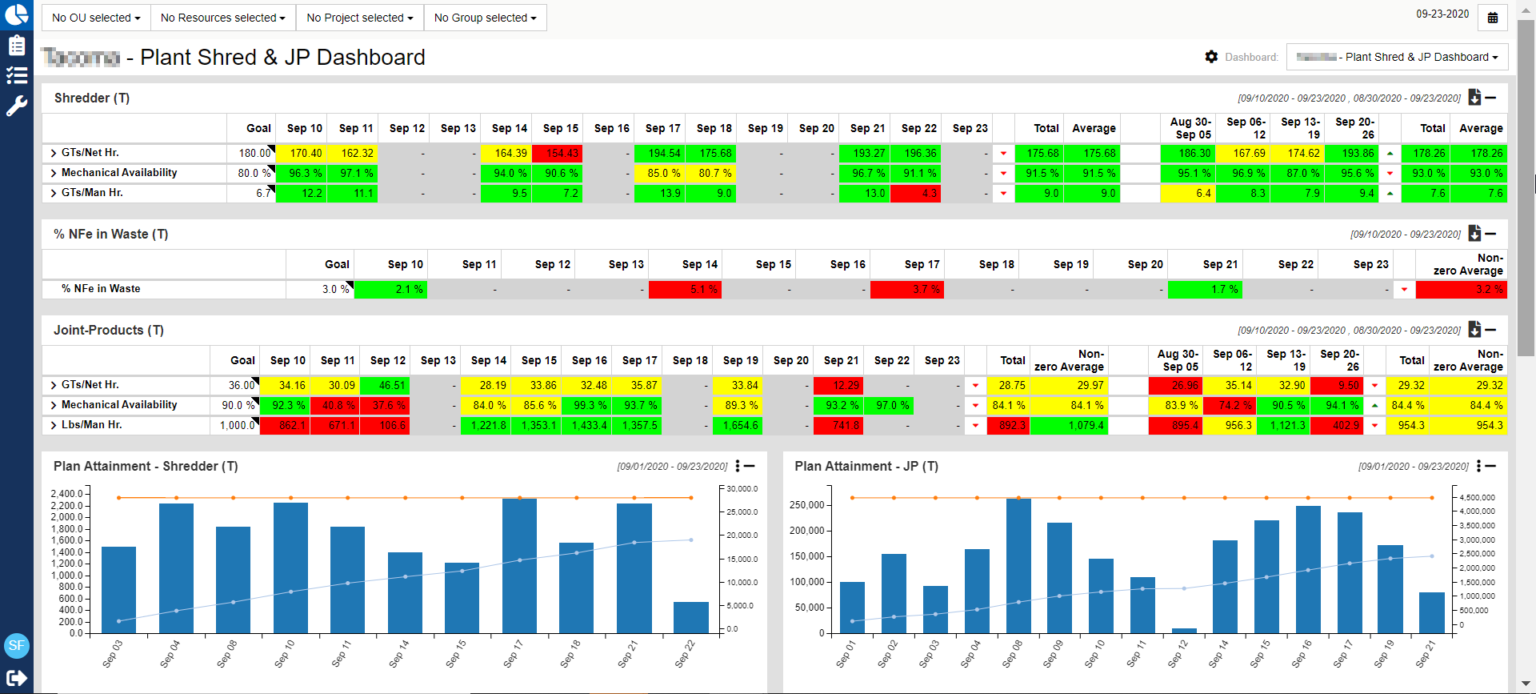Open the No OU selected dropdown
This screenshot has width=1536, height=694.
point(95,17)
